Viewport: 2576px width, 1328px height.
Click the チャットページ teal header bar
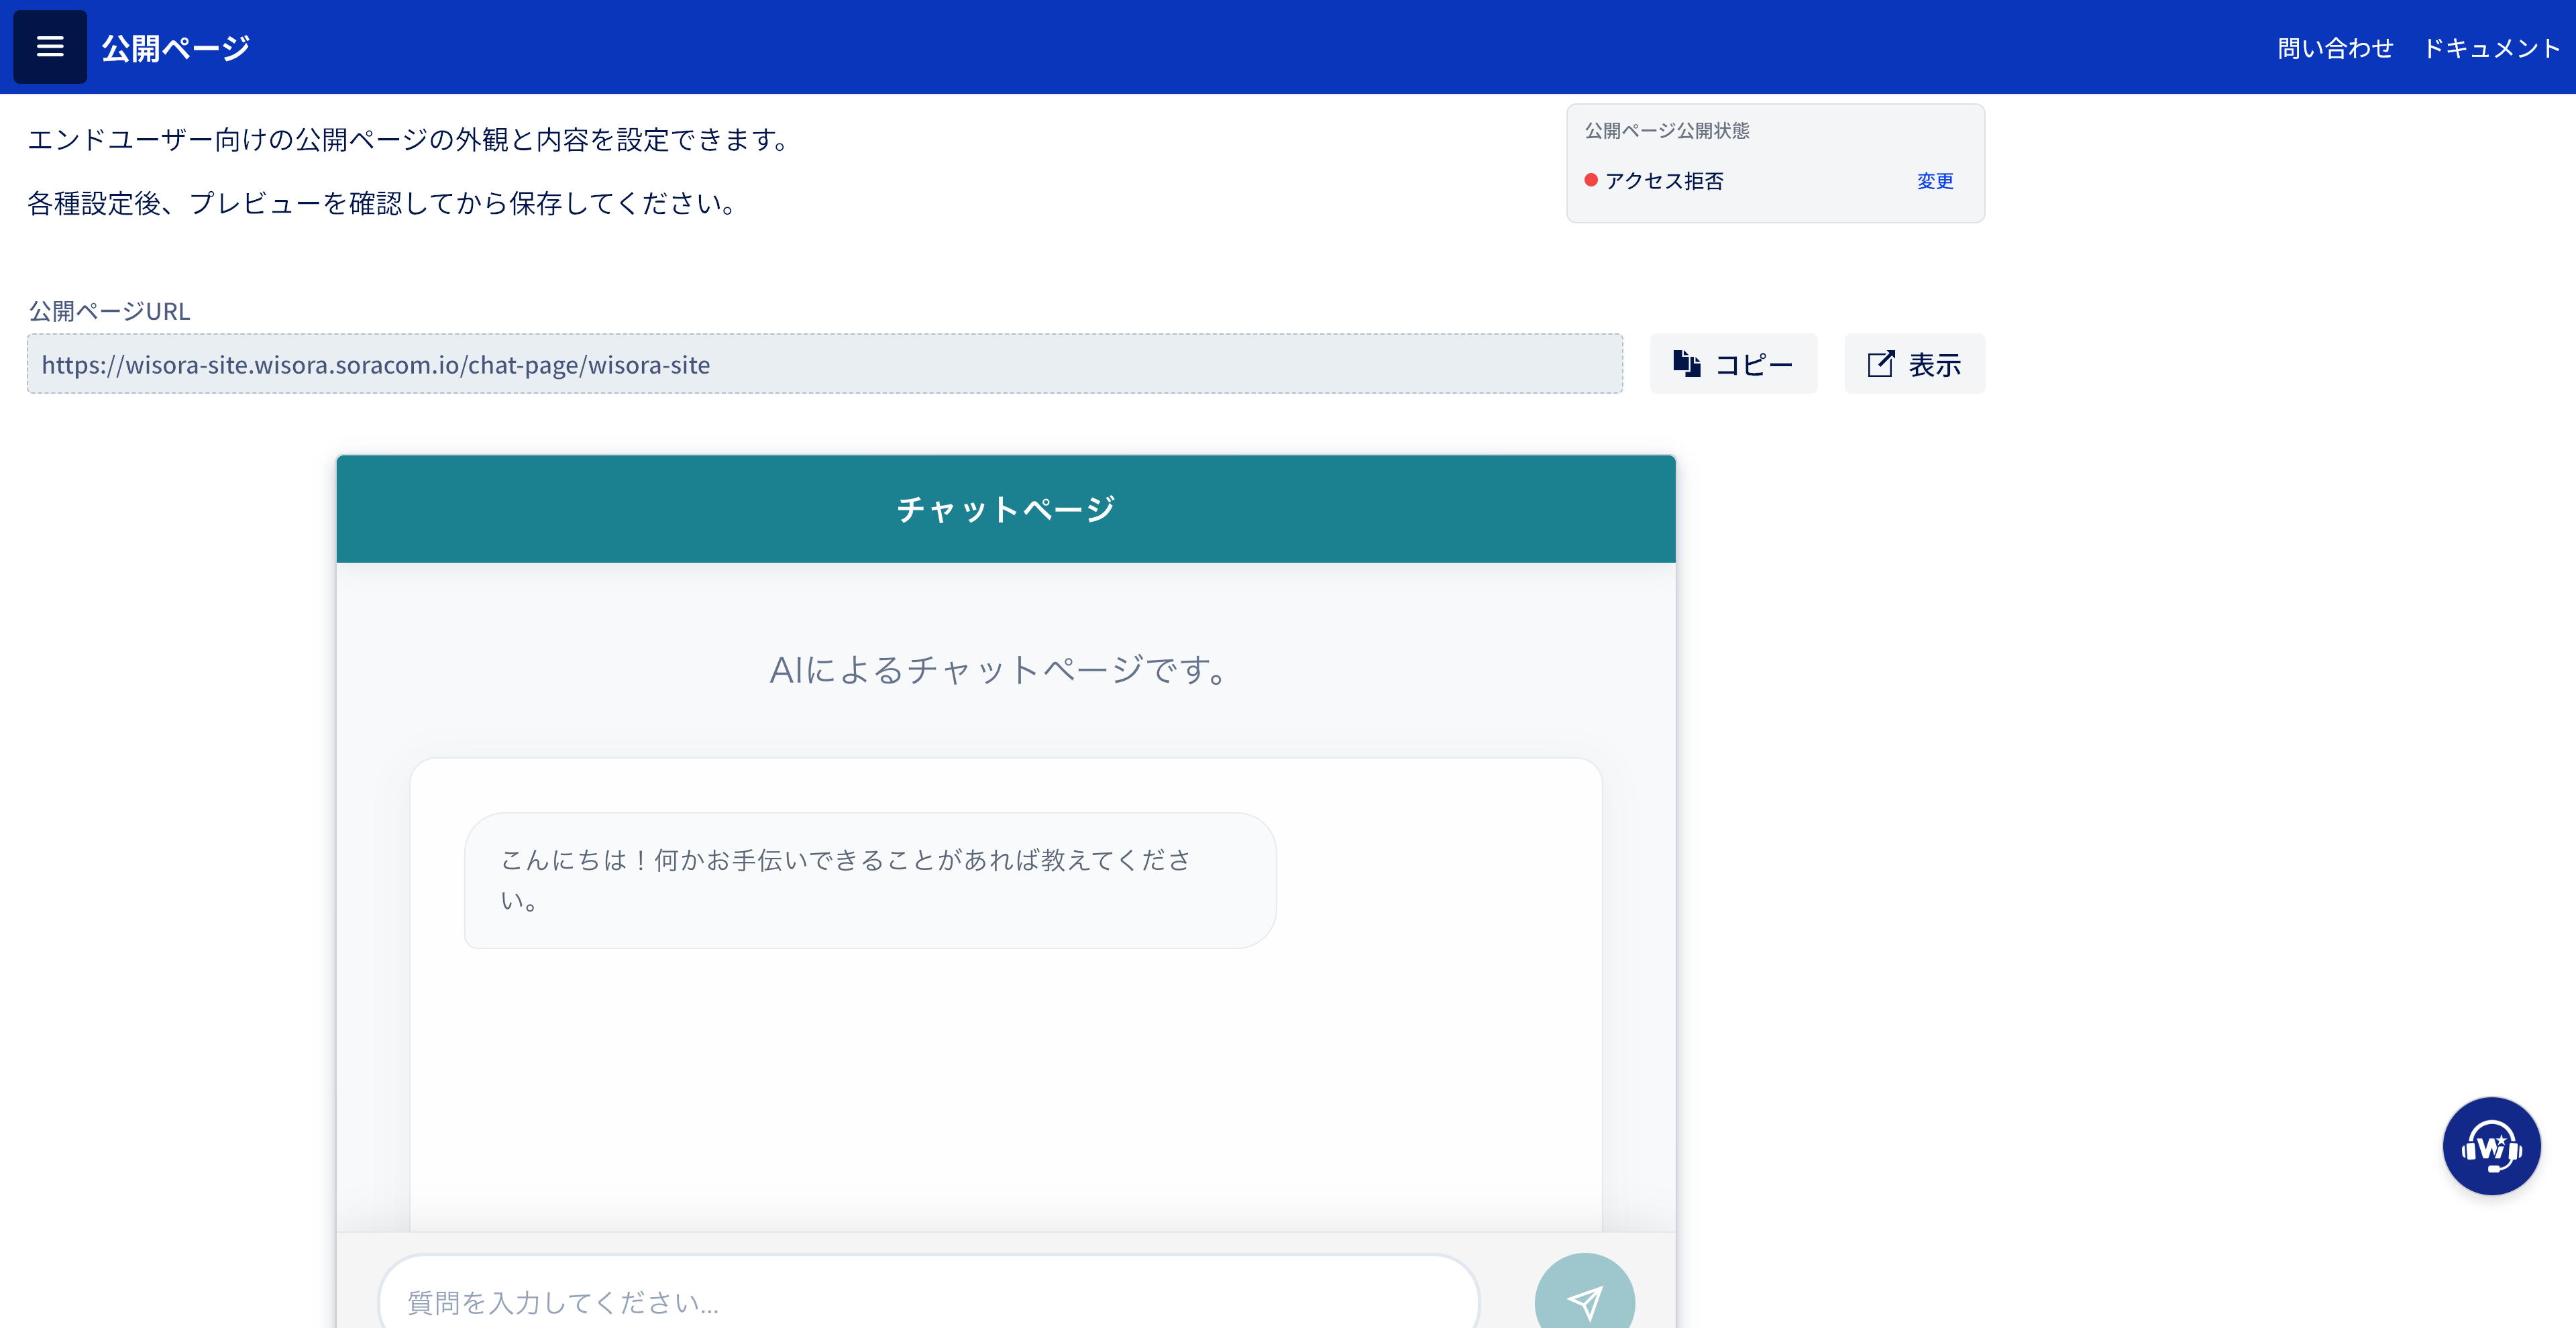1005,509
